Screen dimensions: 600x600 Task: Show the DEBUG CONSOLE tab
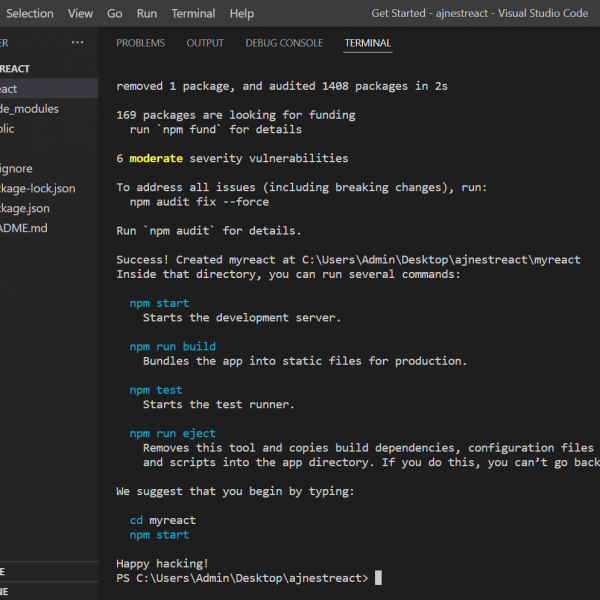[284, 43]
